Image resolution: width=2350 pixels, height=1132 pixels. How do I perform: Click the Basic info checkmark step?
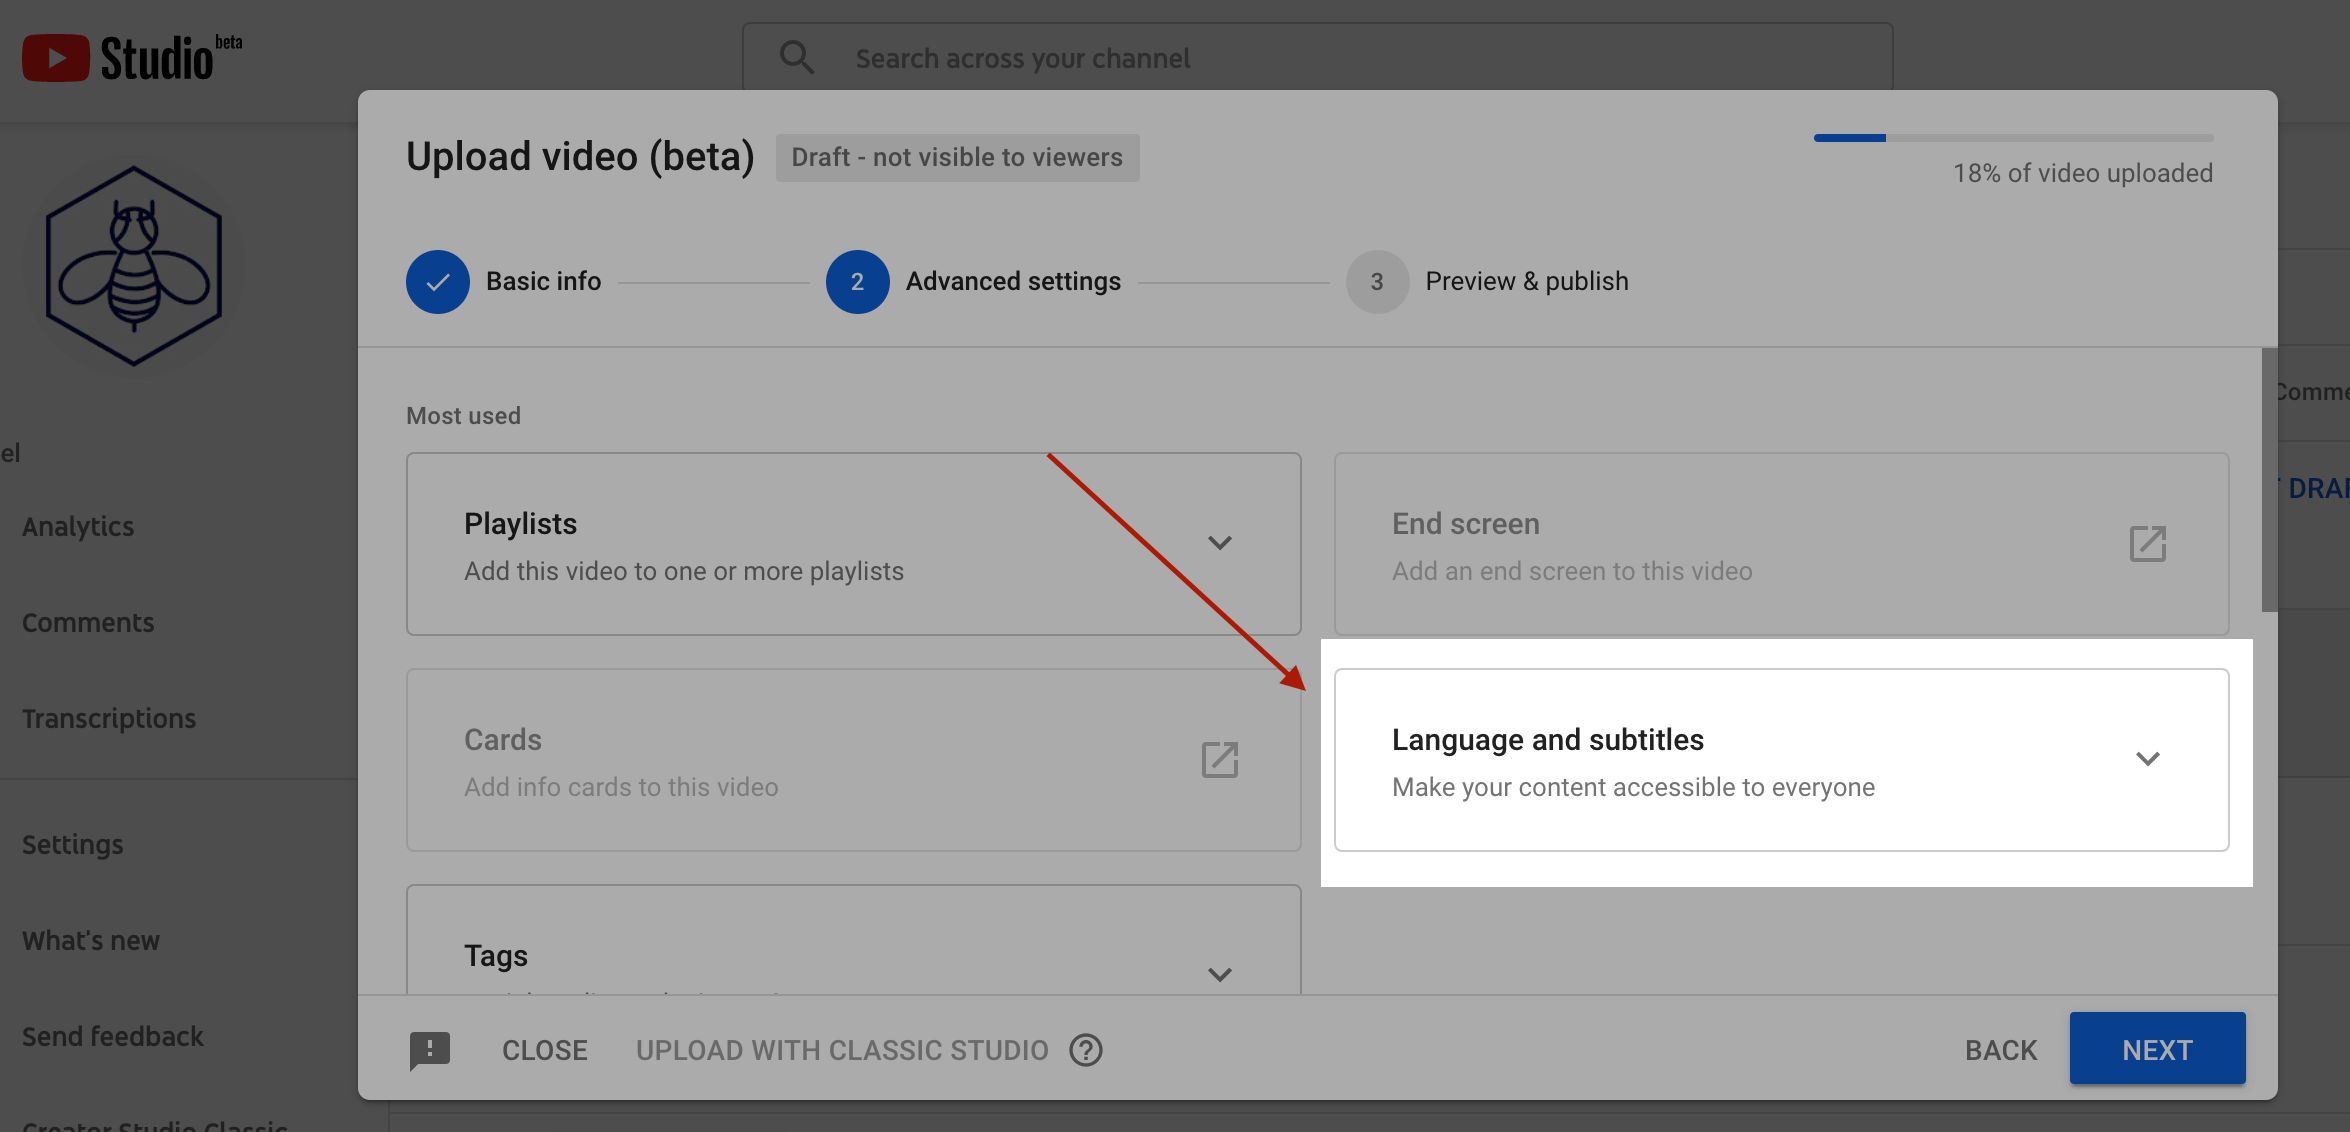pyautogui.click(x=438, y=282)
